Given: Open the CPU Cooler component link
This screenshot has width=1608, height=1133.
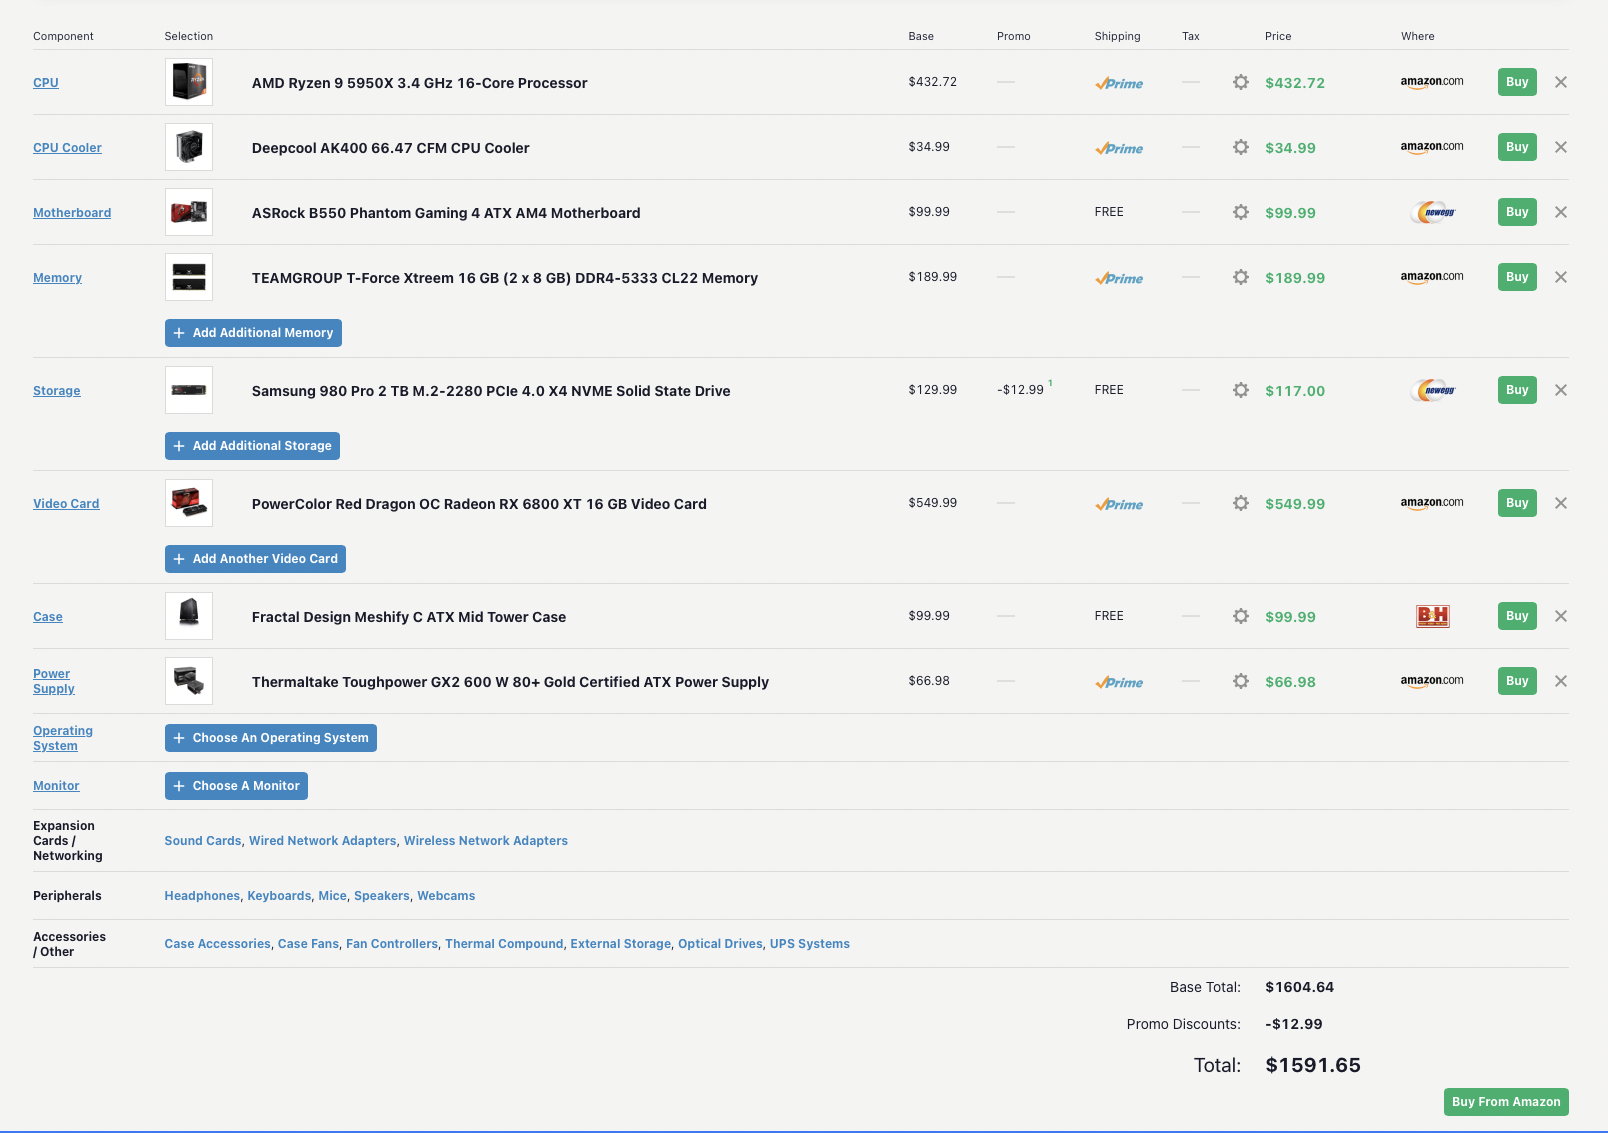Looking at the screenshot, I should coord(67,148).
